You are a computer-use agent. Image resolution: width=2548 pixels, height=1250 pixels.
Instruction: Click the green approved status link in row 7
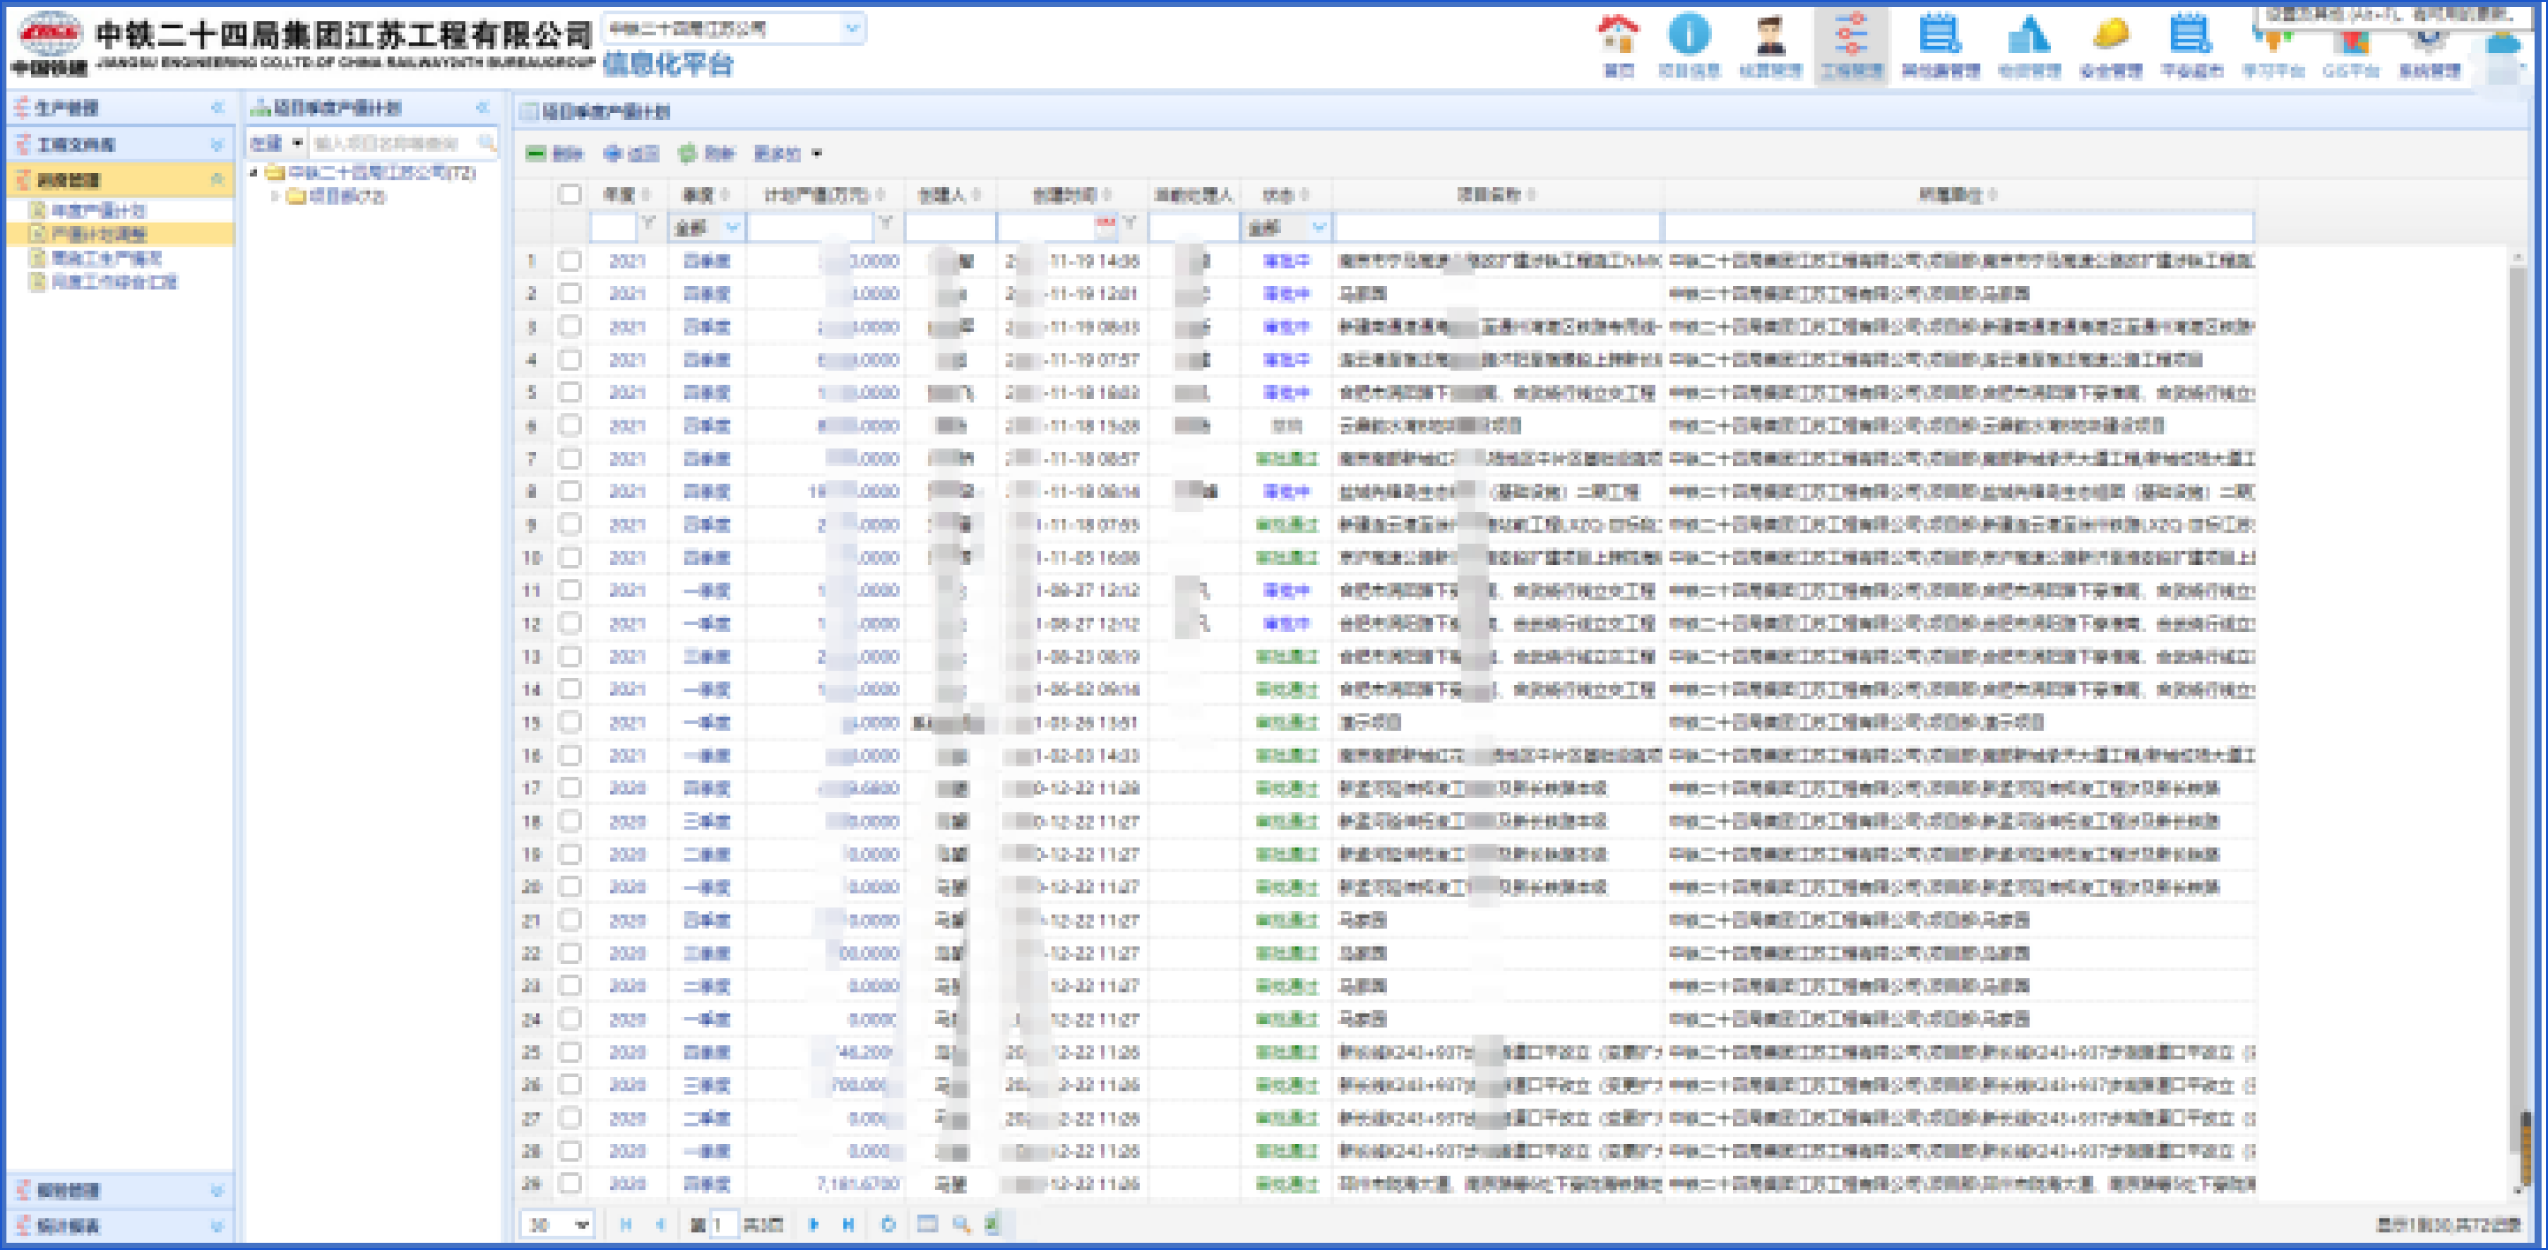(x=1286, y=458)
